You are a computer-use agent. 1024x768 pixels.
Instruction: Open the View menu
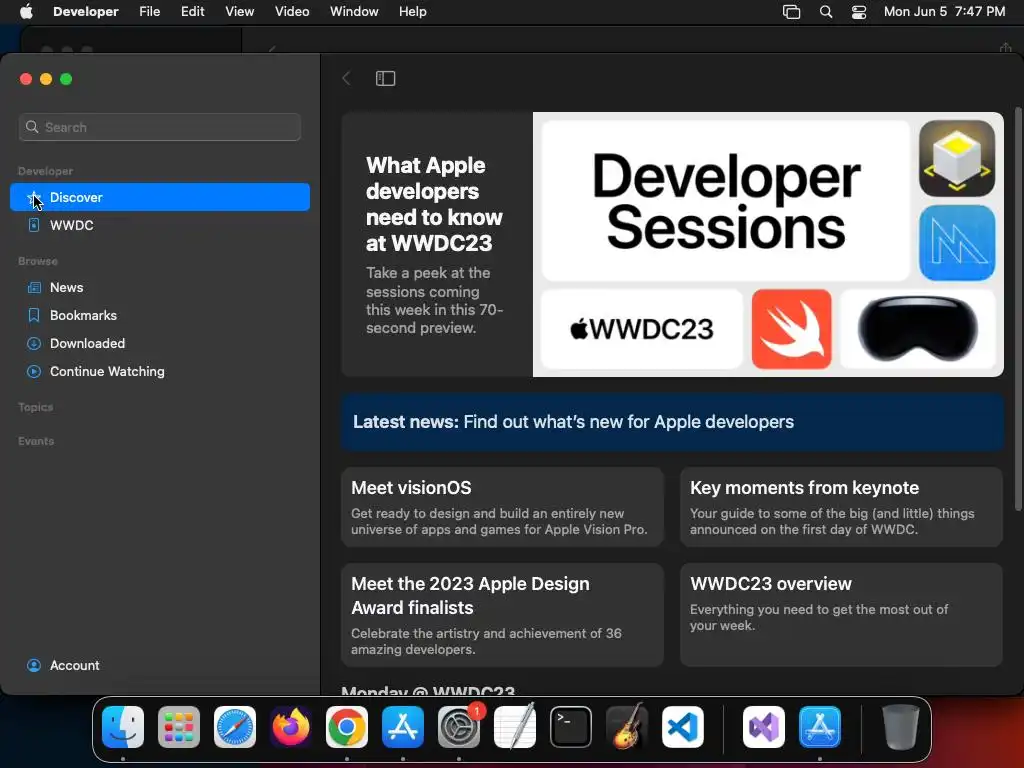(x=240, y=12)
